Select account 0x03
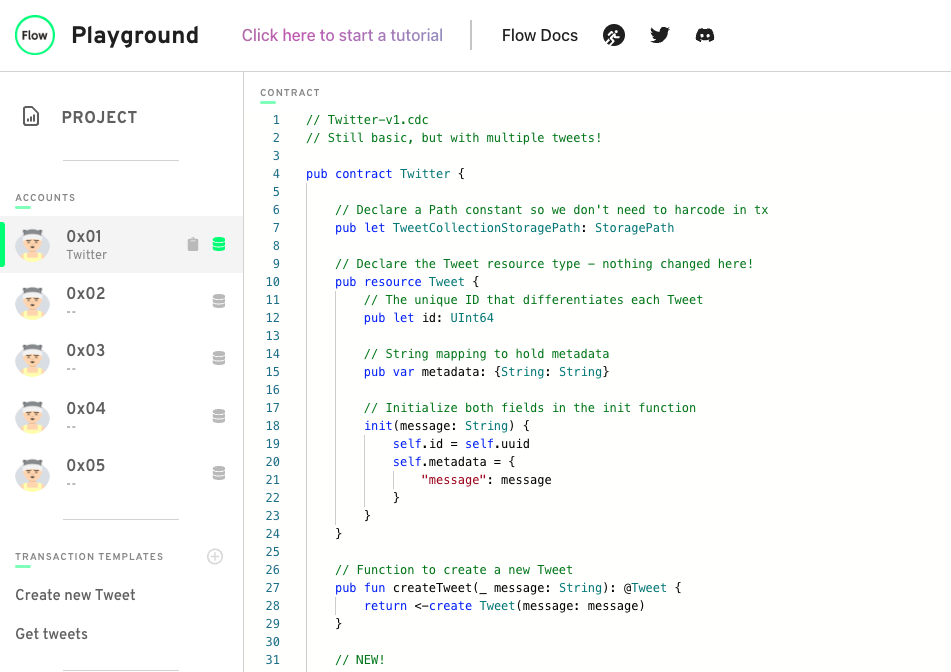This screenshot has height=672, width=951. click(121, 358)
